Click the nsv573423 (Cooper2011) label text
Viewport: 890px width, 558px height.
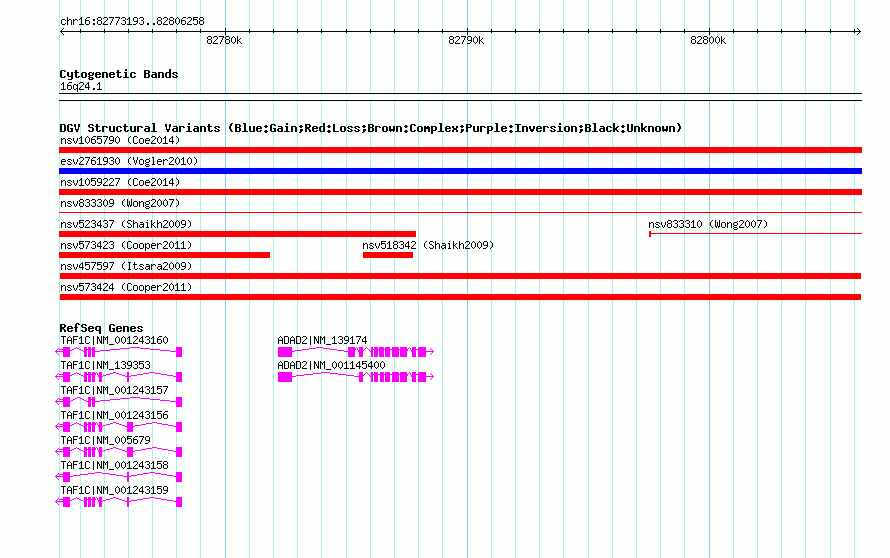pos(126,245)
